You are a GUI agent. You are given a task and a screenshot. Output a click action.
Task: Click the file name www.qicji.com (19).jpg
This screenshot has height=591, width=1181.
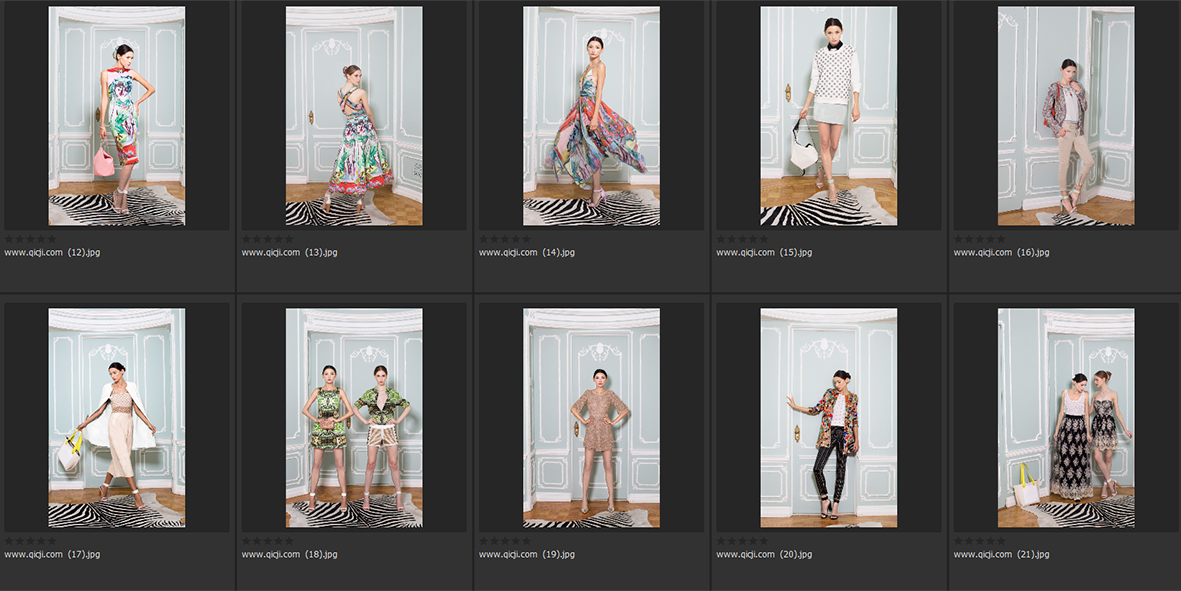tap(526, 555)
